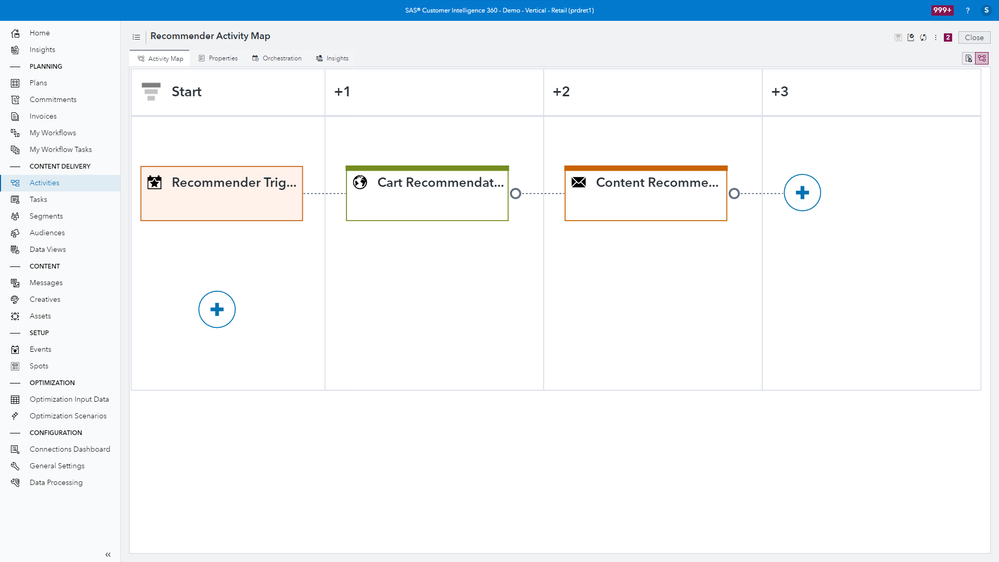Switch to the Orchestration tab
The height and width of the screenshot is (562, 999).
click(277, 58)
